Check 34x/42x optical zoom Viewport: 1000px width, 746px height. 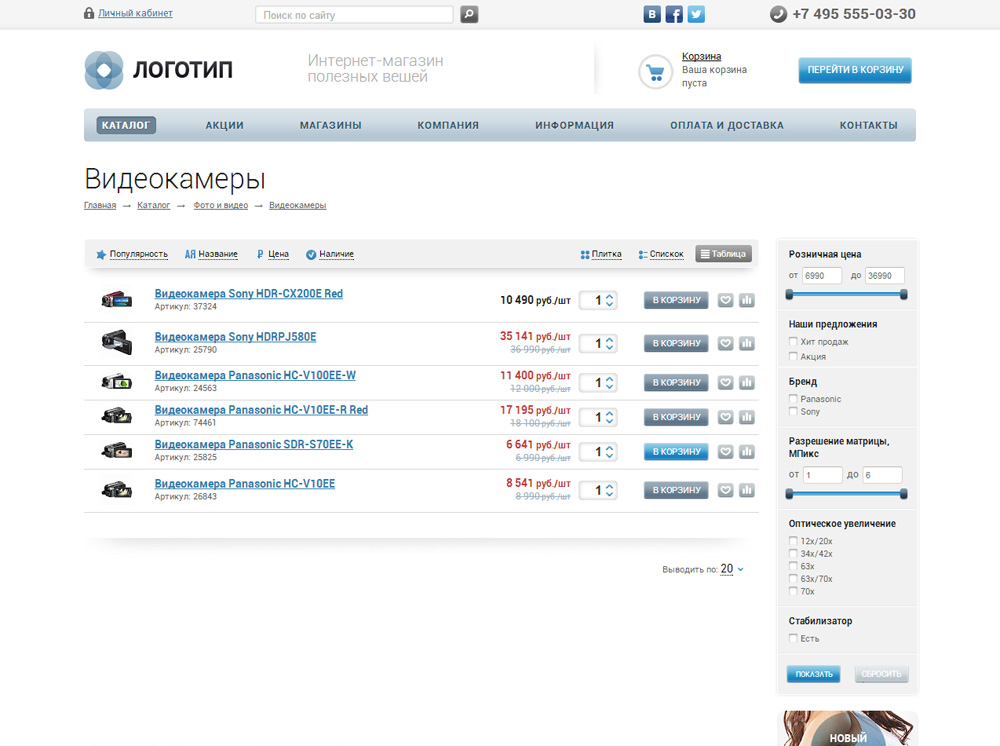(793, 553)
